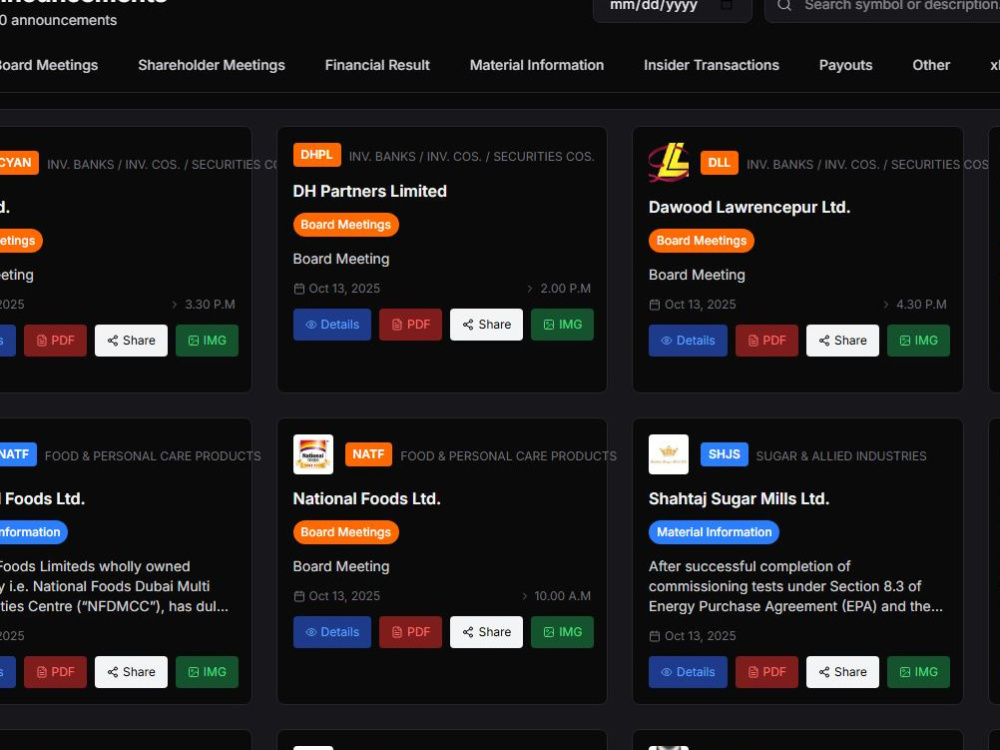Share National Foods Board Meeting announcement
The height and width of the screenshot is (750, 1000).
point(487,632)
